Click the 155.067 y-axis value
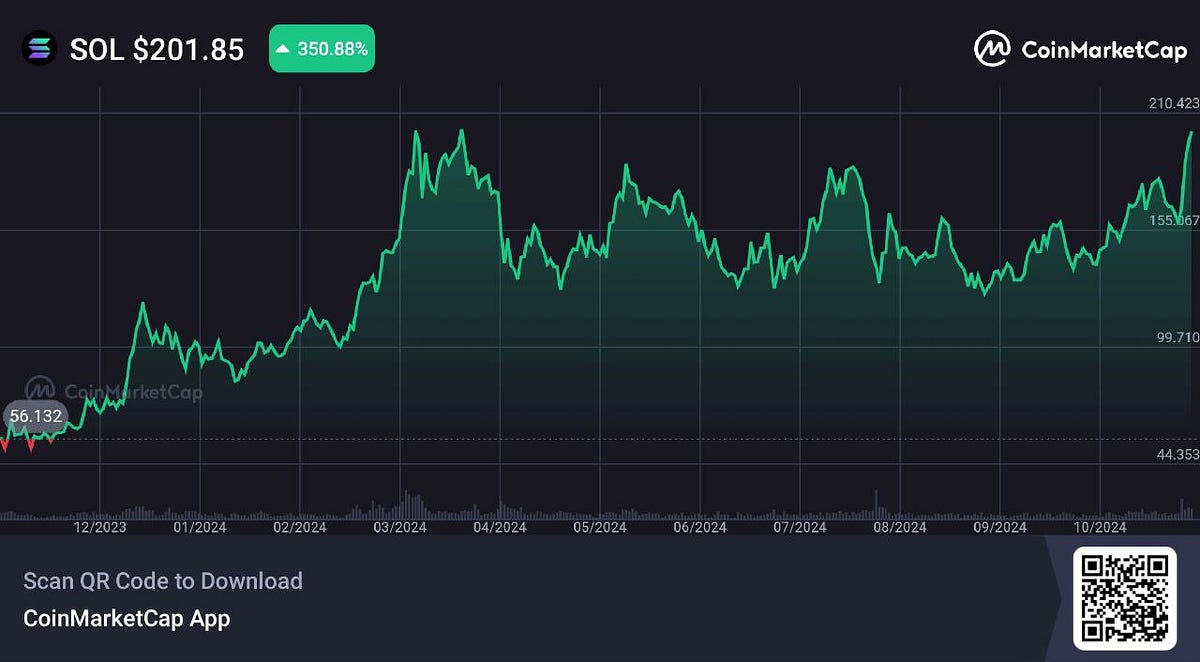The width and height of the screenshot is (1200, 662). click(1174, 220)
